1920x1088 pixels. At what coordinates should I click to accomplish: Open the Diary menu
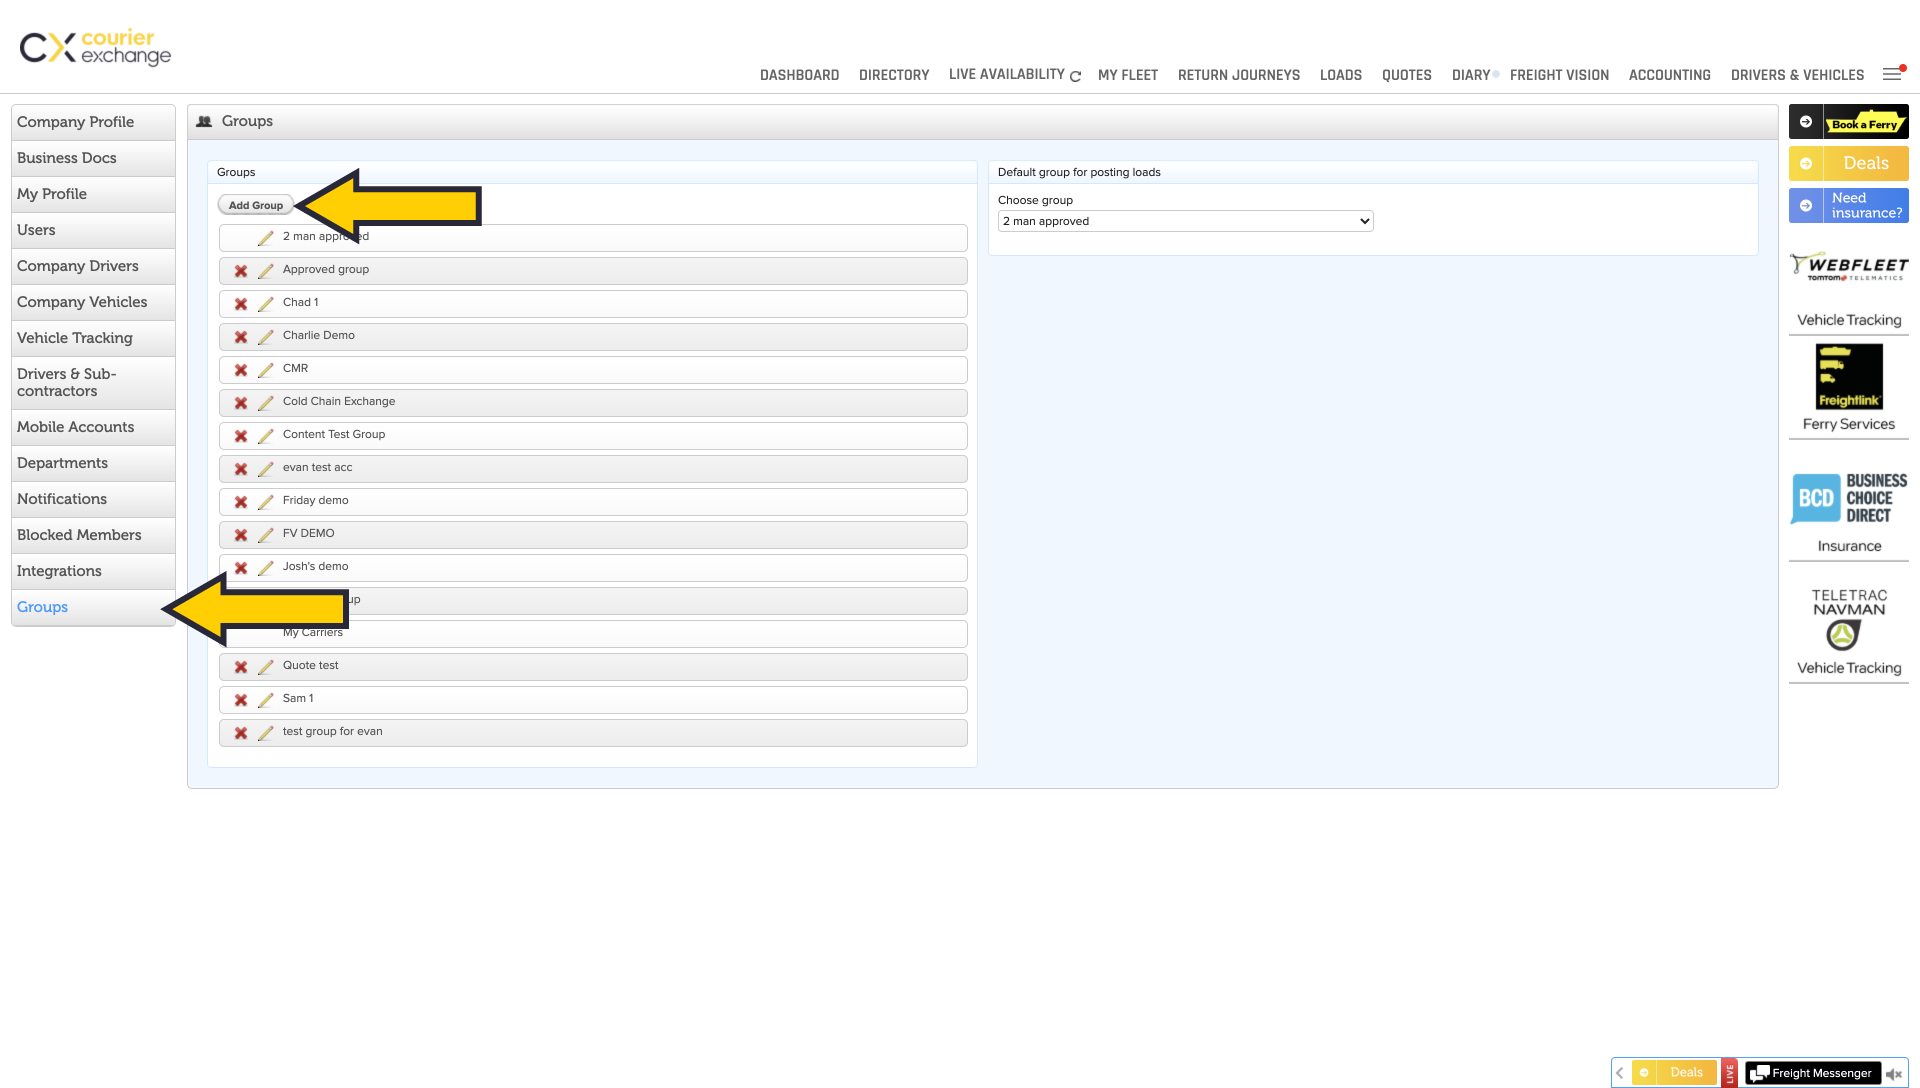tap(1470, 75)
